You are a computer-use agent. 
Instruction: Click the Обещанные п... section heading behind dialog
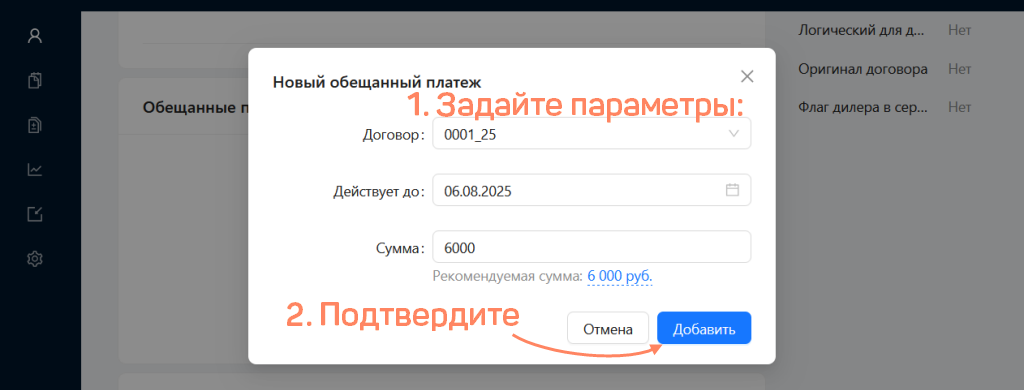pyautogui.click(x=195, y=107)
